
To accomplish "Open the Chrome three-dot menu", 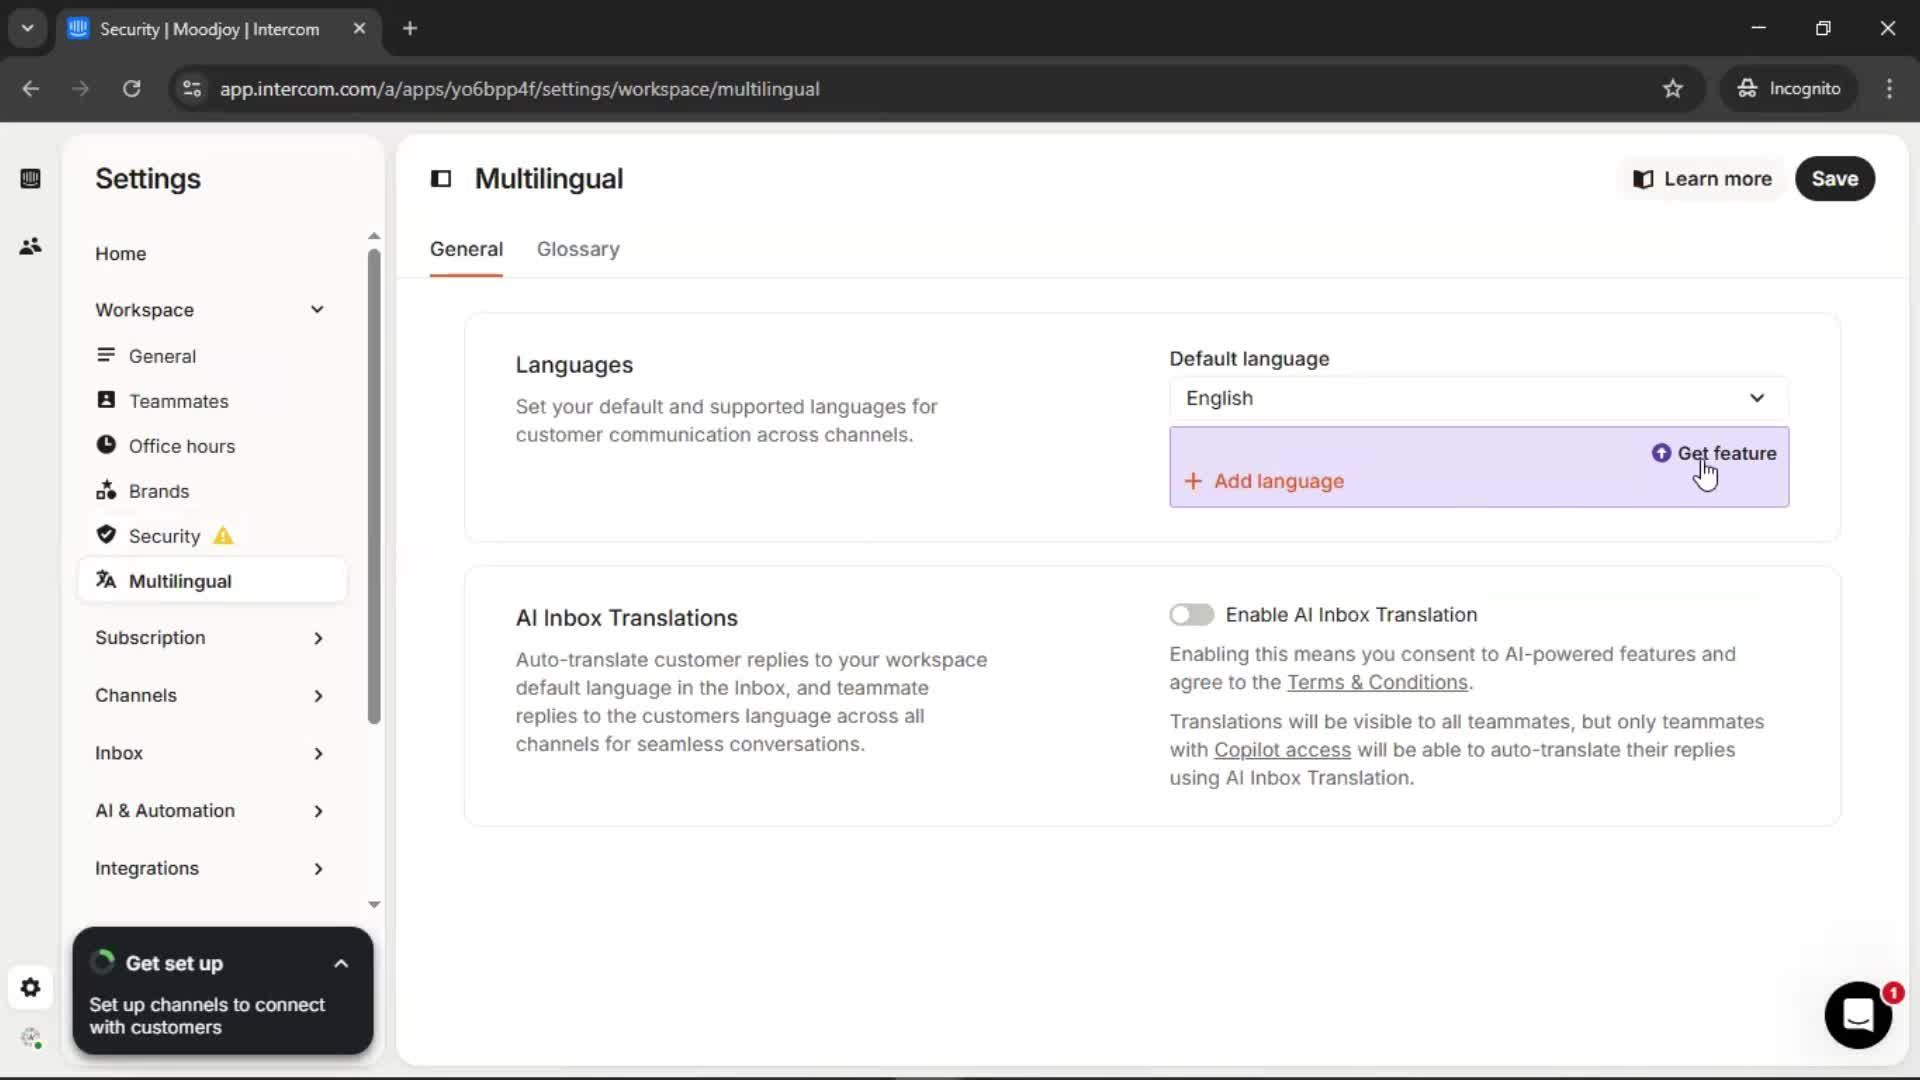I will click(1889, 89).
